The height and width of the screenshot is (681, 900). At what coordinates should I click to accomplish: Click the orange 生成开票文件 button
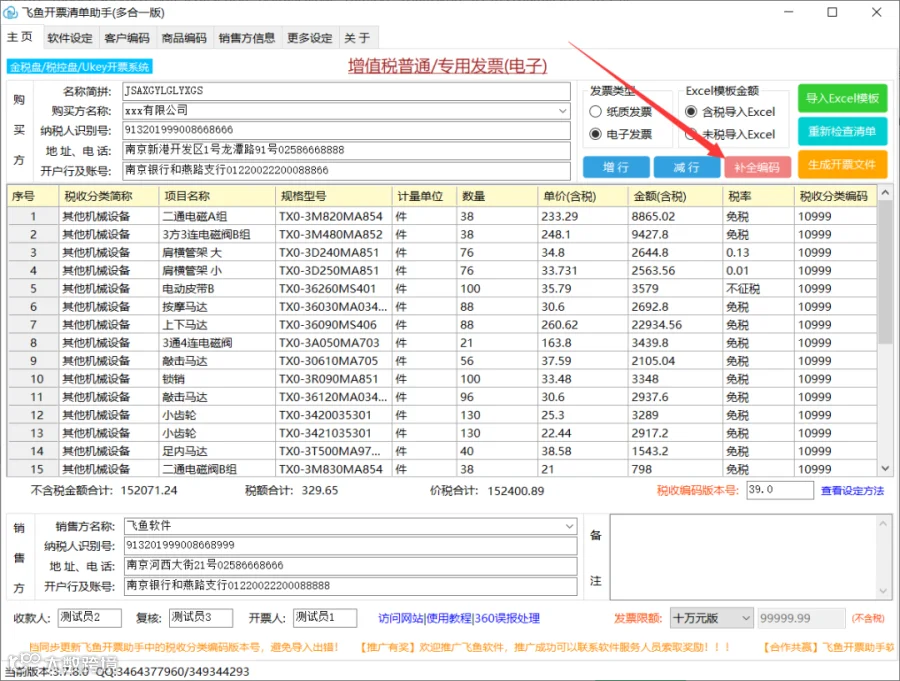point(843,165)
